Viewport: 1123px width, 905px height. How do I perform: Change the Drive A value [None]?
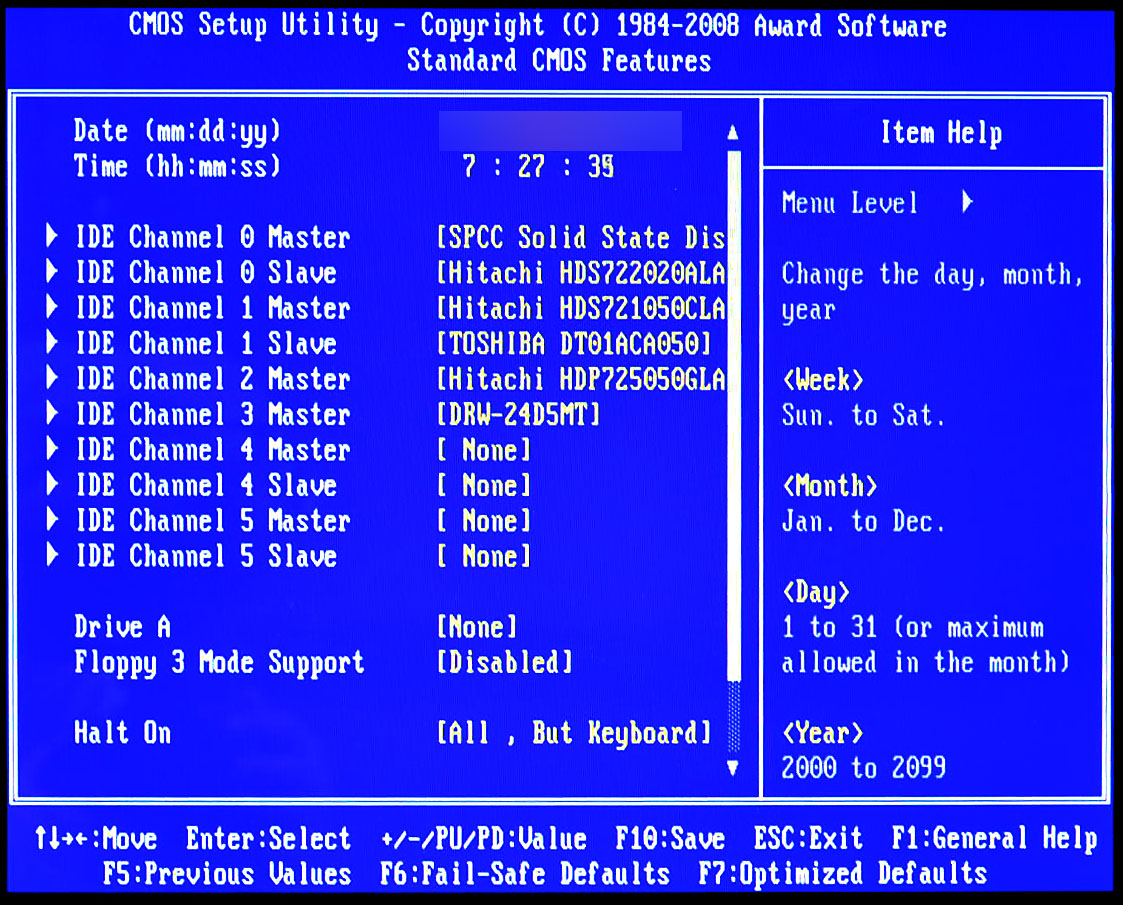(477, 627)
